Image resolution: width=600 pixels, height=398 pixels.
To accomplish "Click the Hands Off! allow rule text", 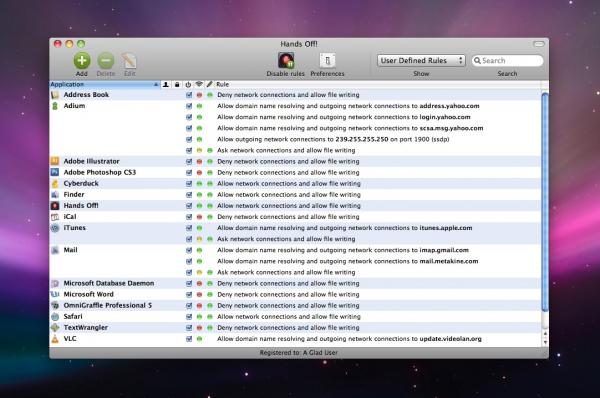I will pos(289,206).
